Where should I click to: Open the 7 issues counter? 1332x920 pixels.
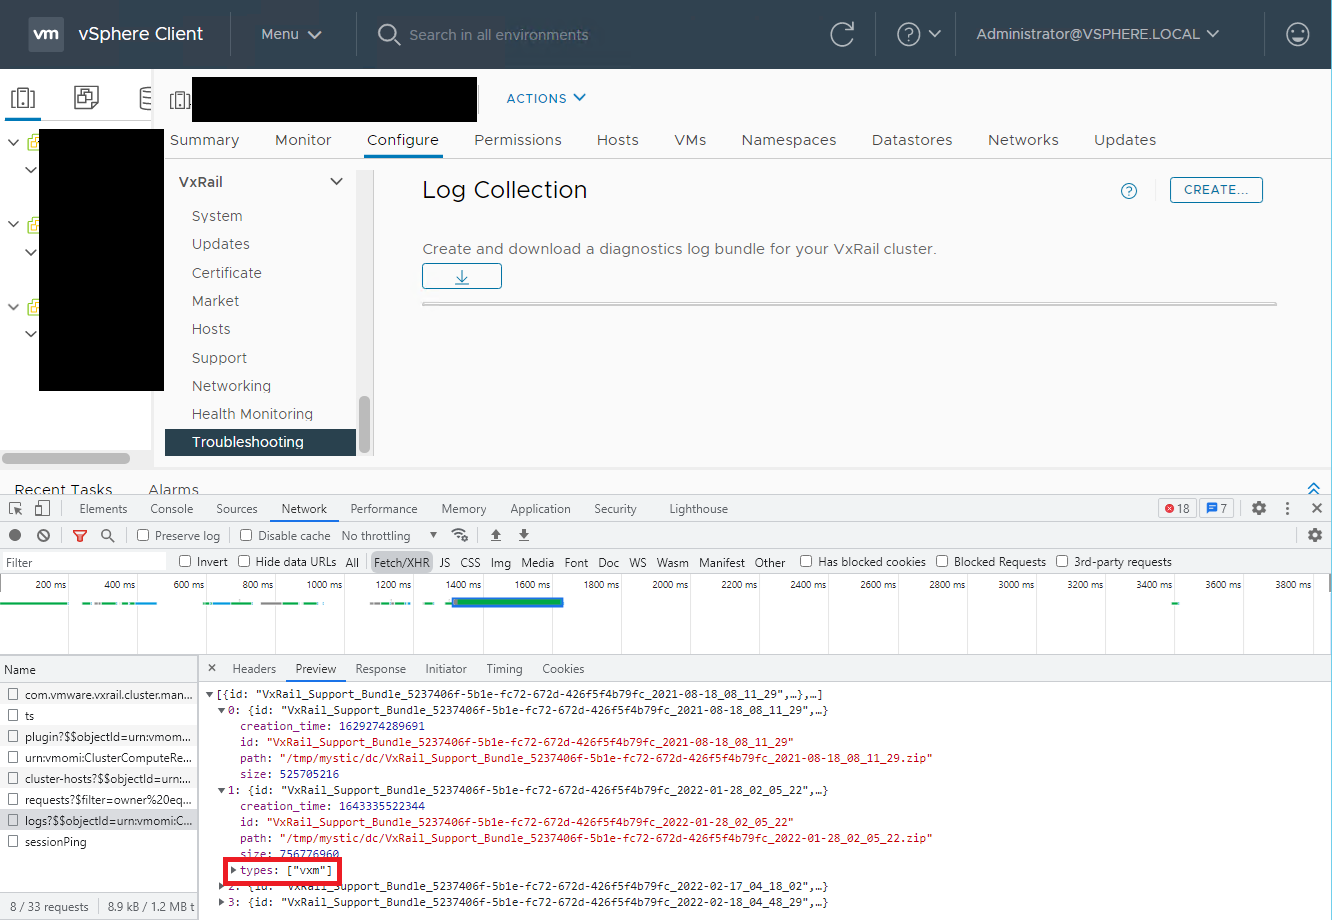pos(1216,509)
